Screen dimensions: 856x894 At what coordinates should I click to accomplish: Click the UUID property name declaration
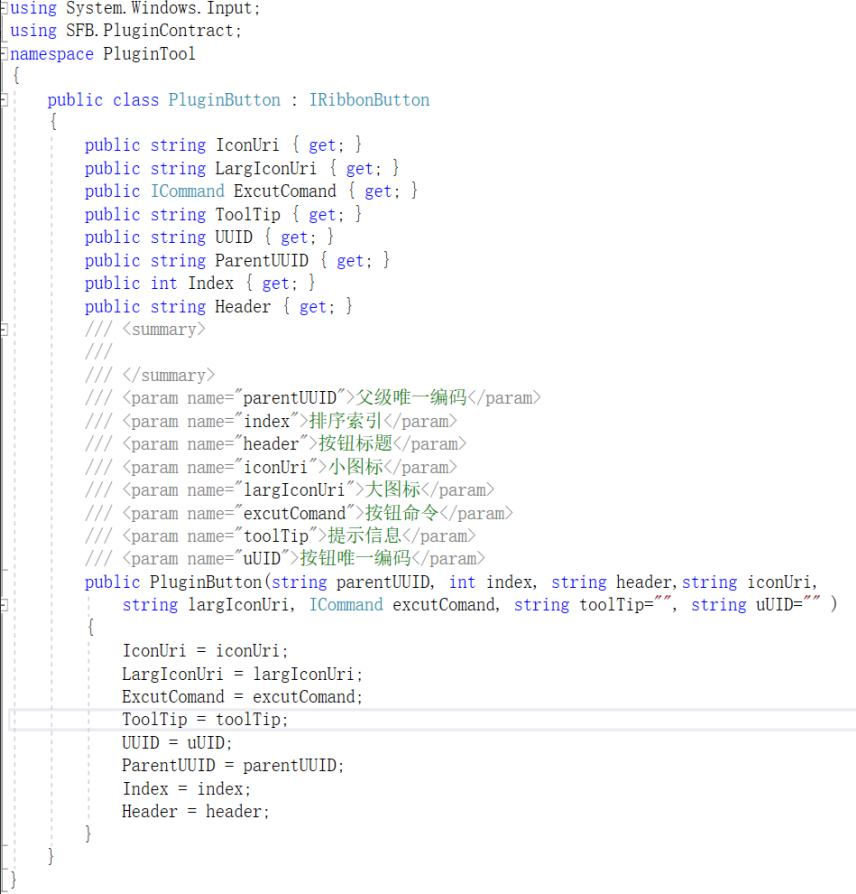pos(234,237)
